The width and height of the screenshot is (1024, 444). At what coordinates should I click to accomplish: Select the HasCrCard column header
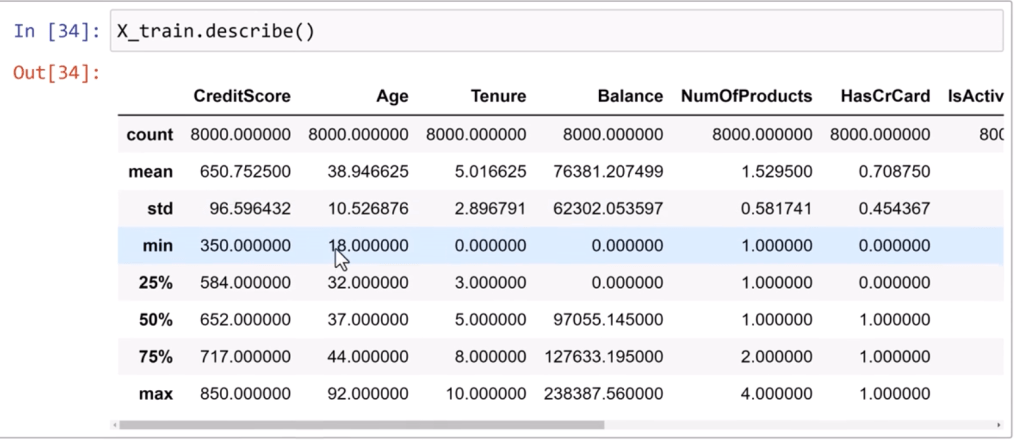pos(879,97)
